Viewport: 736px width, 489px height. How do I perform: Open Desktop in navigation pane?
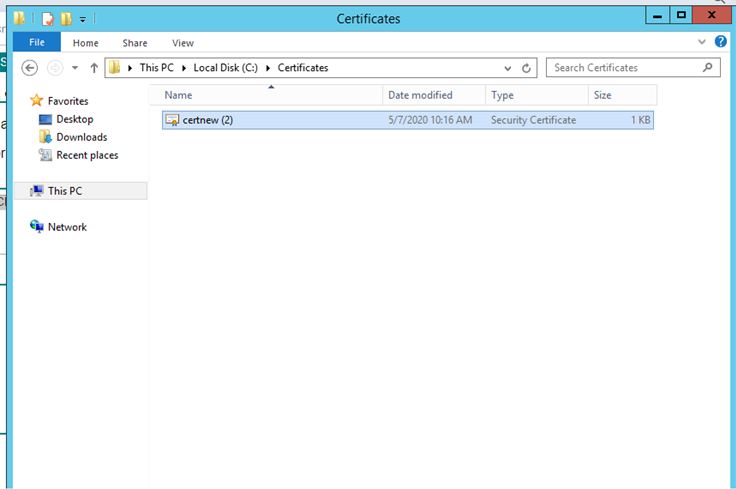[x=75, y=119]
